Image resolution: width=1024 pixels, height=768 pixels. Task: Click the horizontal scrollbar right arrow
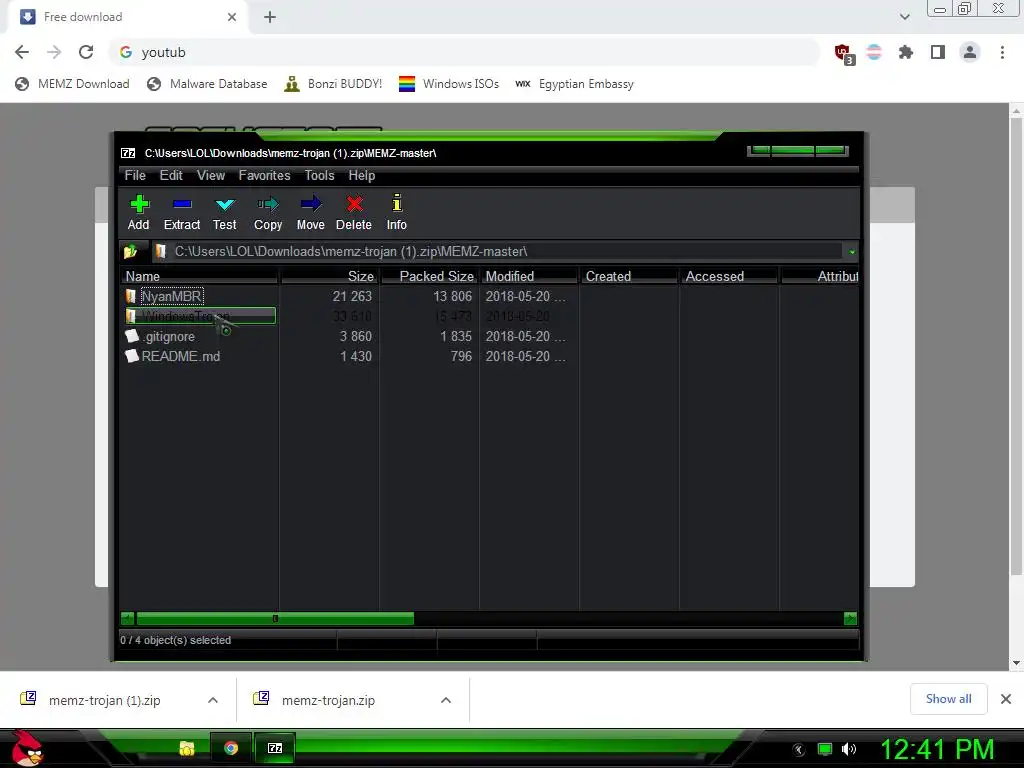click(x=850, y=618)
